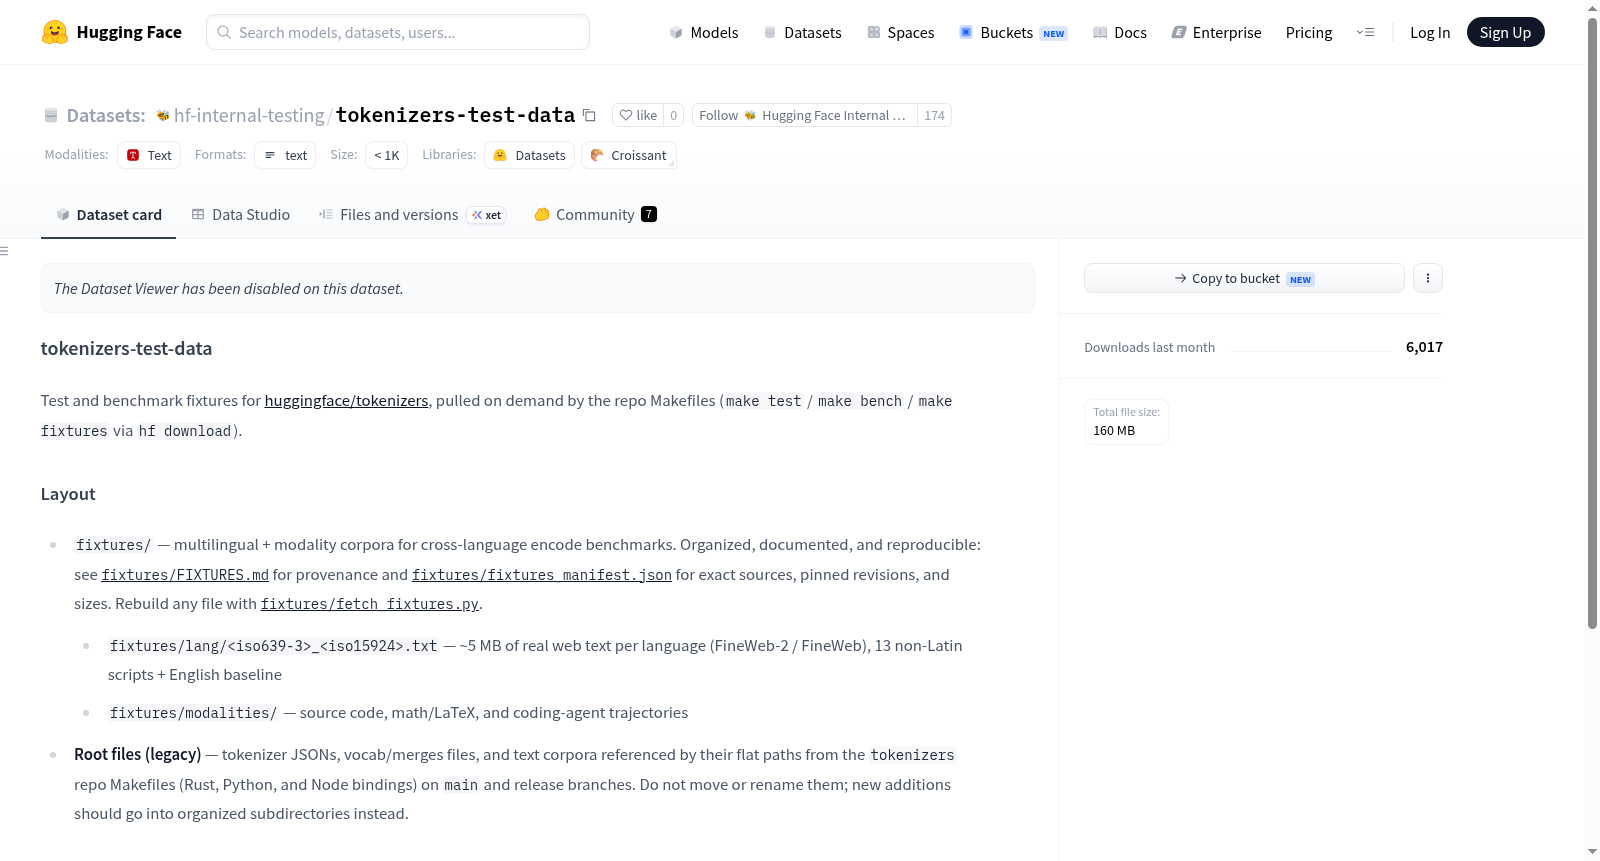Open the three-dot more options menu
1600x861 pixels.
pyautogui.click(x=1428, y=278)
